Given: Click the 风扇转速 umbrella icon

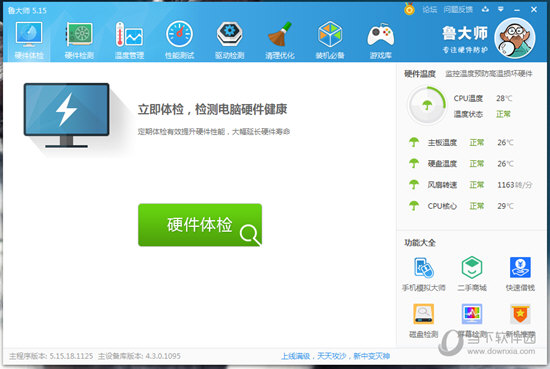Looking at the screenshot, I should [414, 184].
